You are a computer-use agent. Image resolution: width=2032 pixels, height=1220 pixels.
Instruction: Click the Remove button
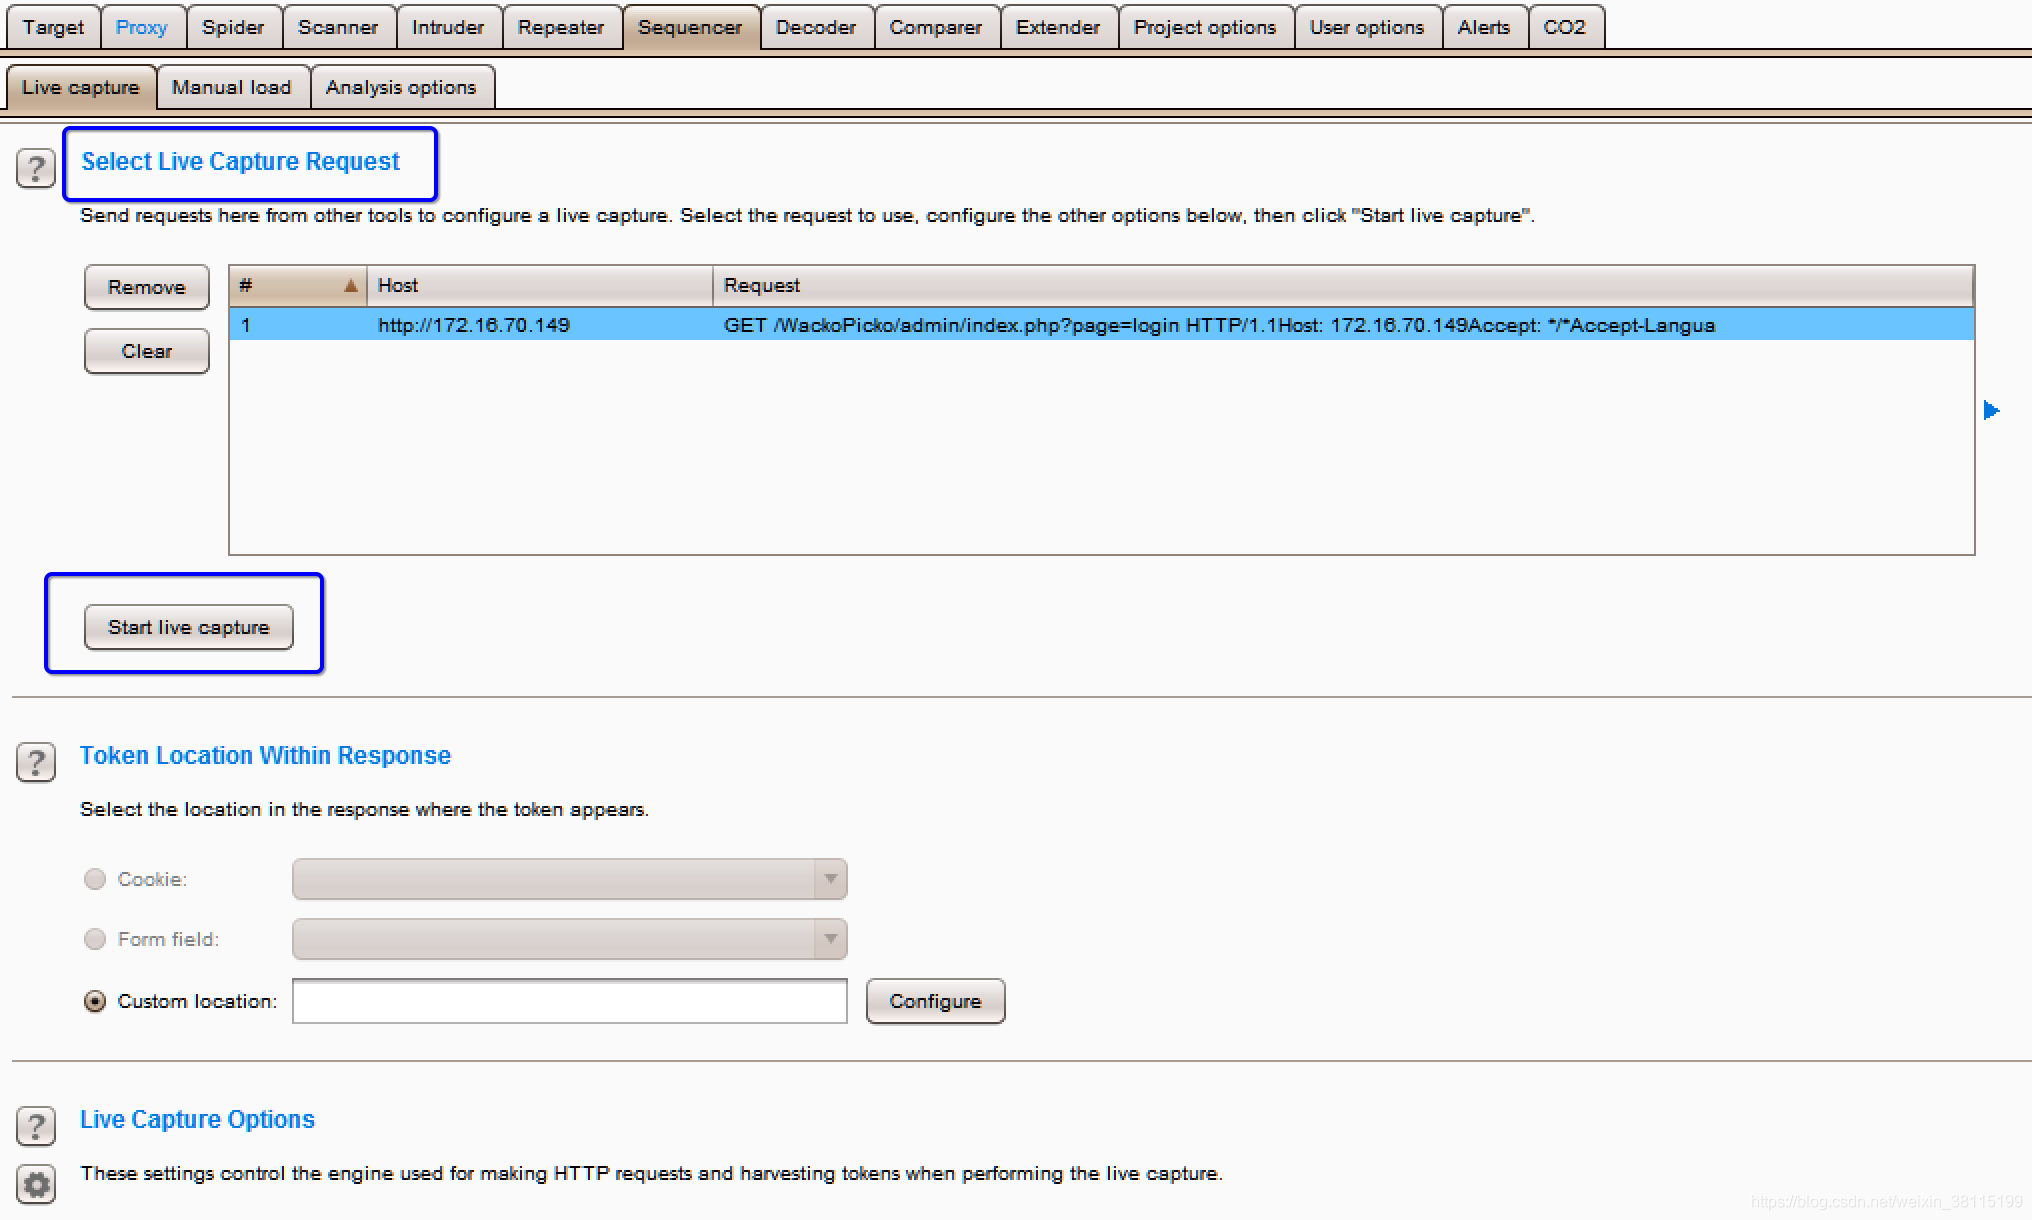(147, 287)
